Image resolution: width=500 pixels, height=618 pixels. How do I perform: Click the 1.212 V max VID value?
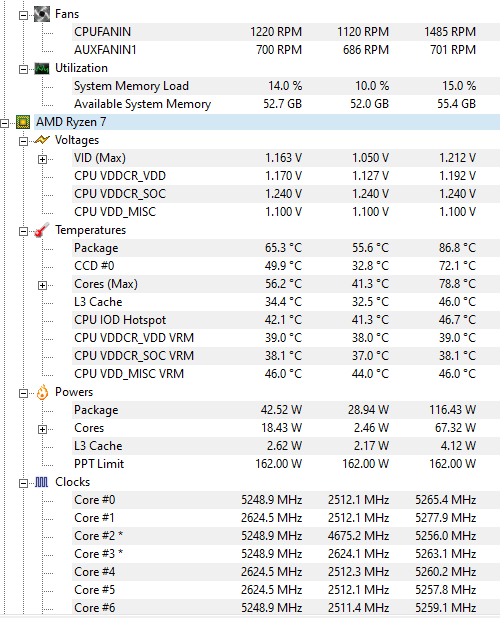[x=458, y=158]
